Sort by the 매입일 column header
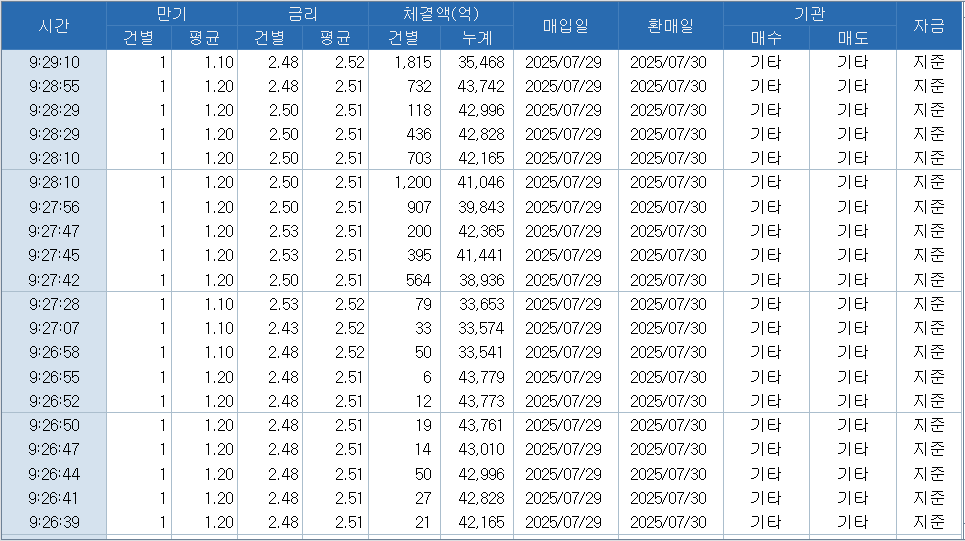Viewport: 965px width, 541px height. (x=565, y=26)
